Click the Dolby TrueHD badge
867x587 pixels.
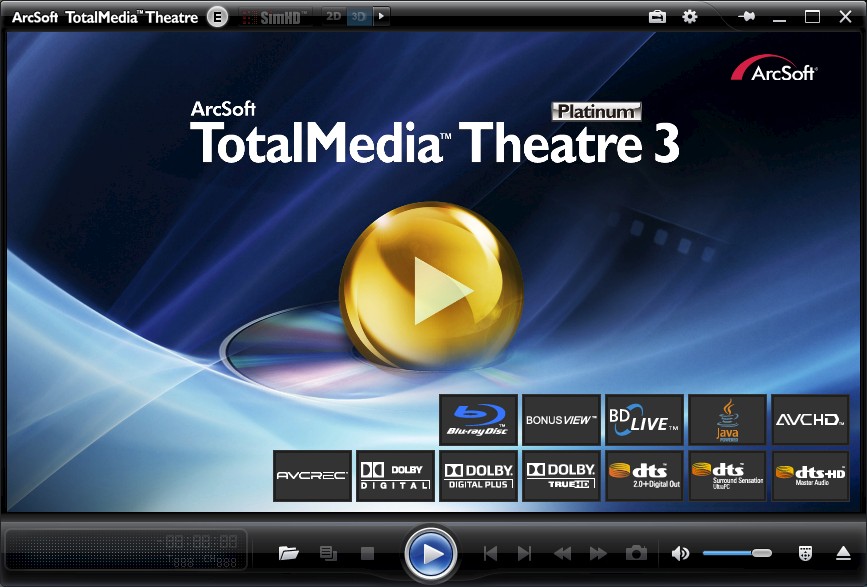(x=561, y=476)
